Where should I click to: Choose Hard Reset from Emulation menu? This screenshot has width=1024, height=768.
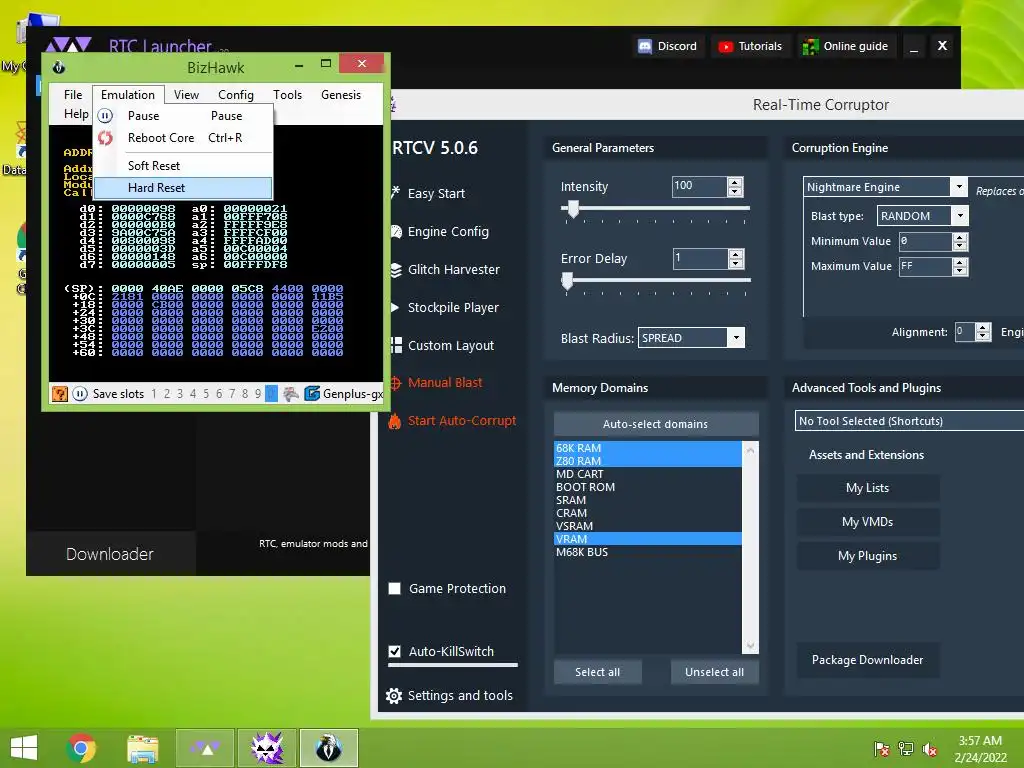[183, 188]
